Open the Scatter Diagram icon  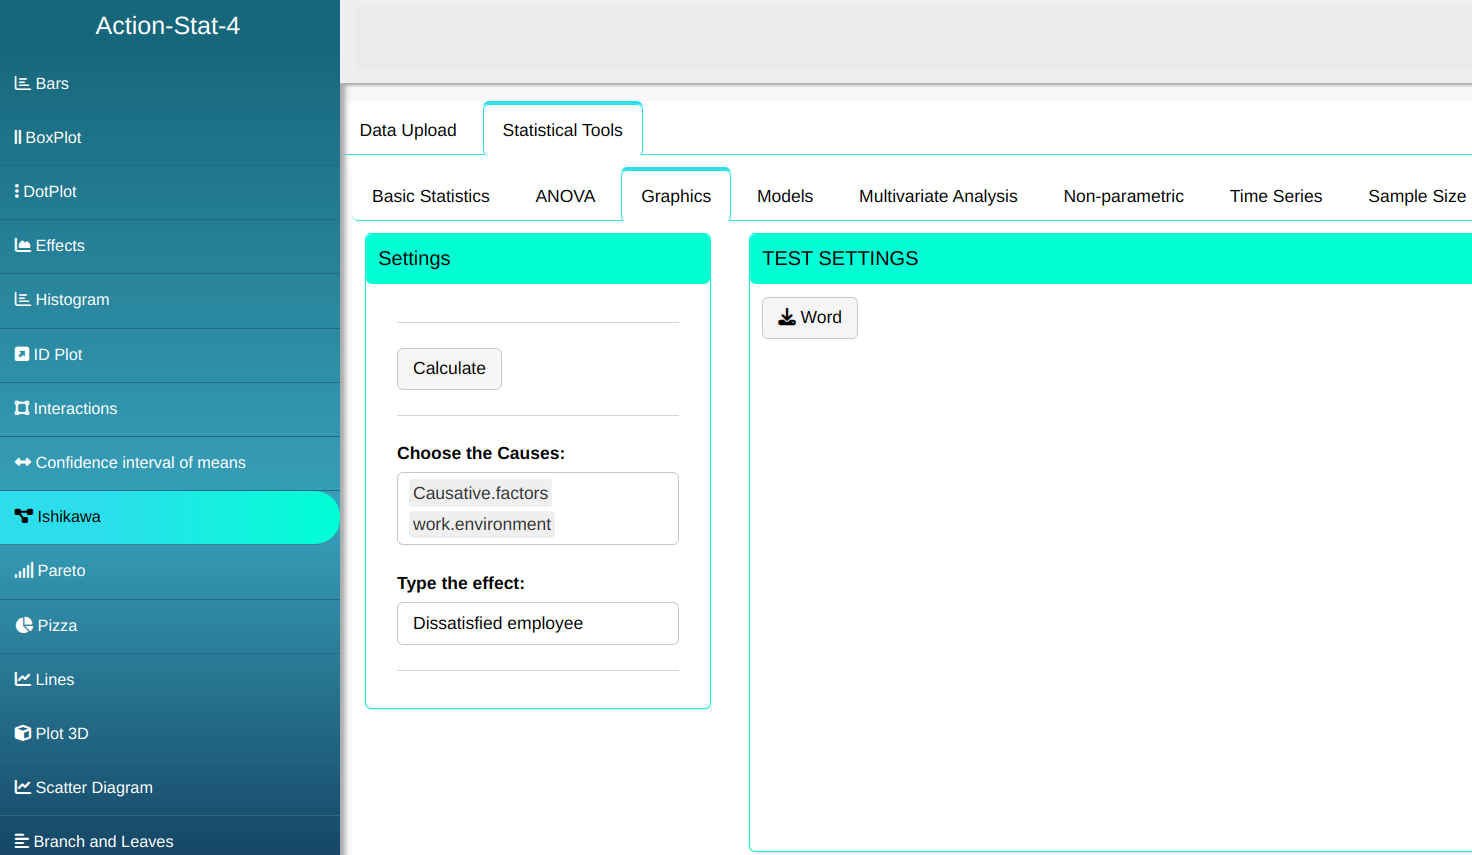tap(22, 788)
